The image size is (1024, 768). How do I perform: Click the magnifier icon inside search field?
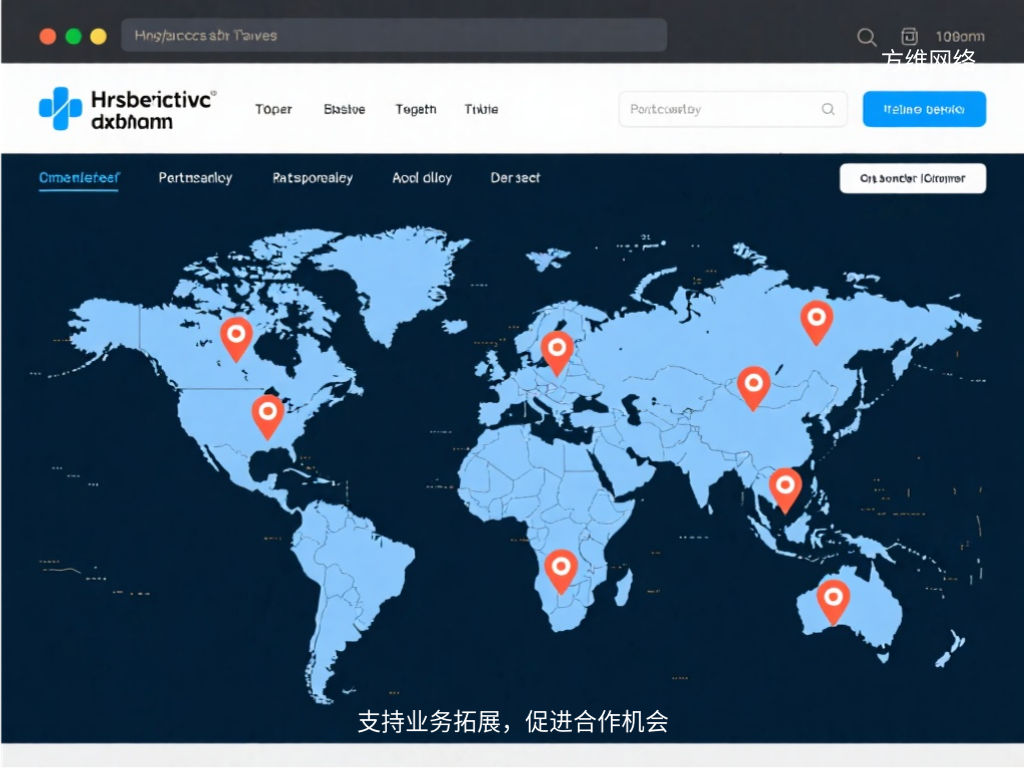click(828, 110)
